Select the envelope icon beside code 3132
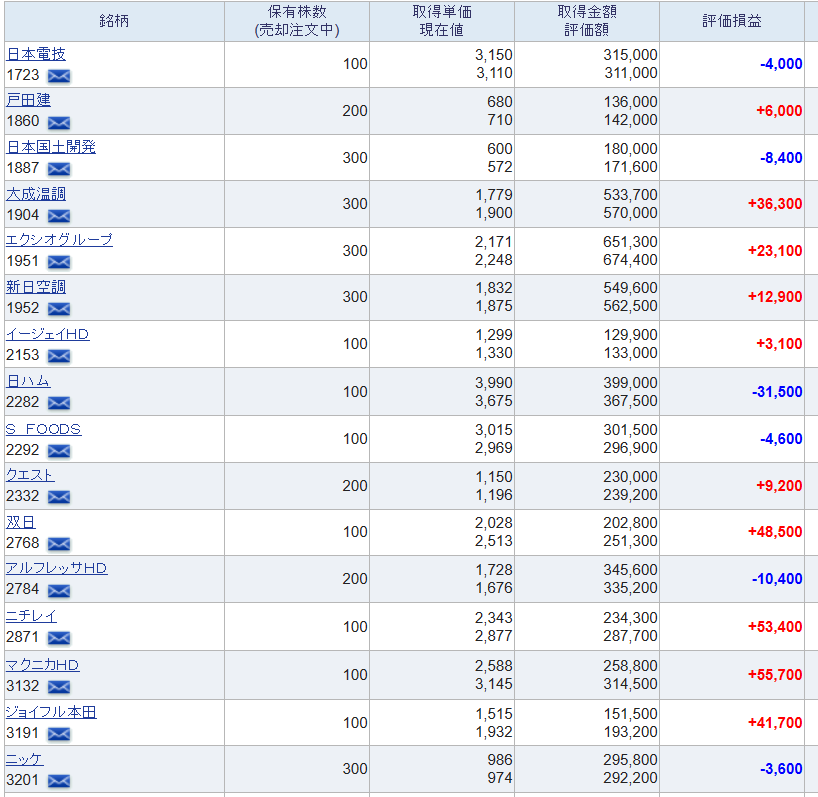 click(59, 686)
